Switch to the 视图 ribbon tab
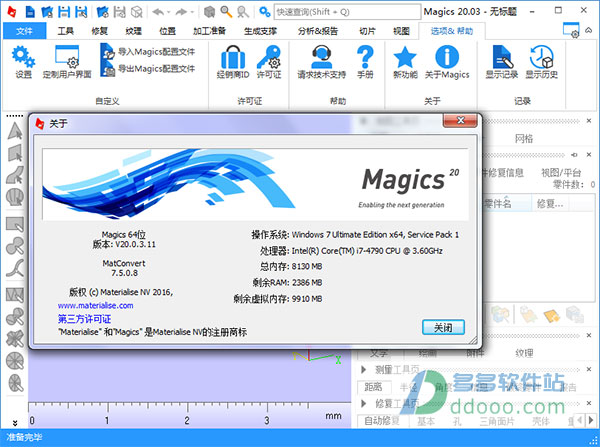 coord(401,31)
